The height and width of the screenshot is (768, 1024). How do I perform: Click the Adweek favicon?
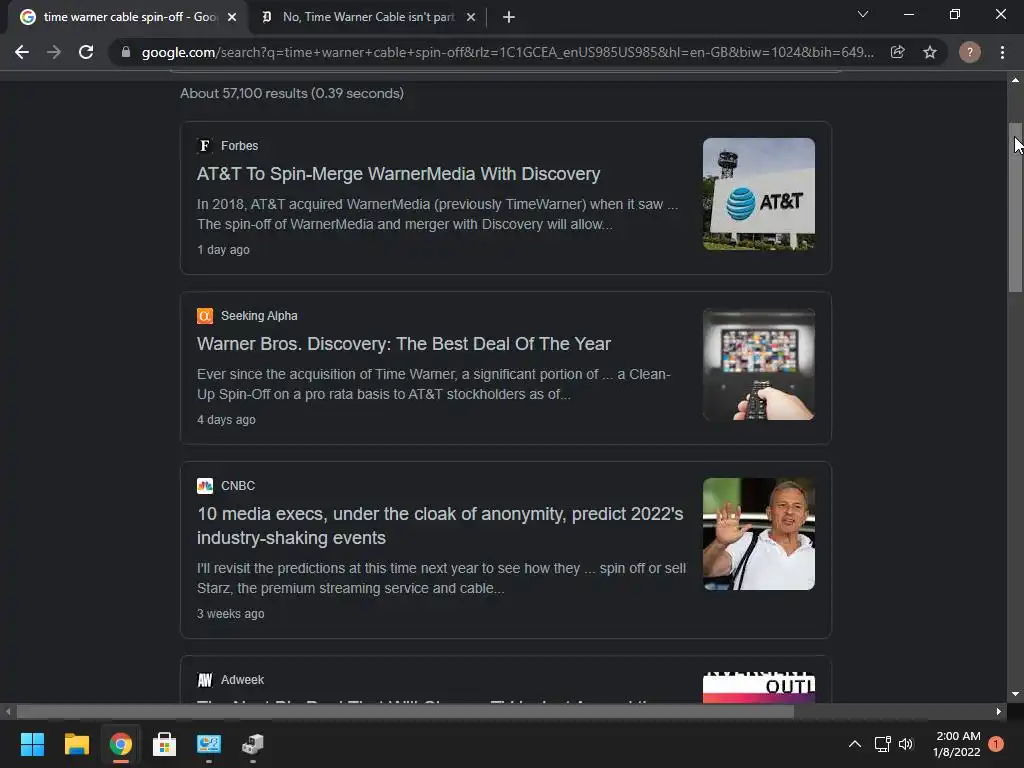(x=204, y=680)
